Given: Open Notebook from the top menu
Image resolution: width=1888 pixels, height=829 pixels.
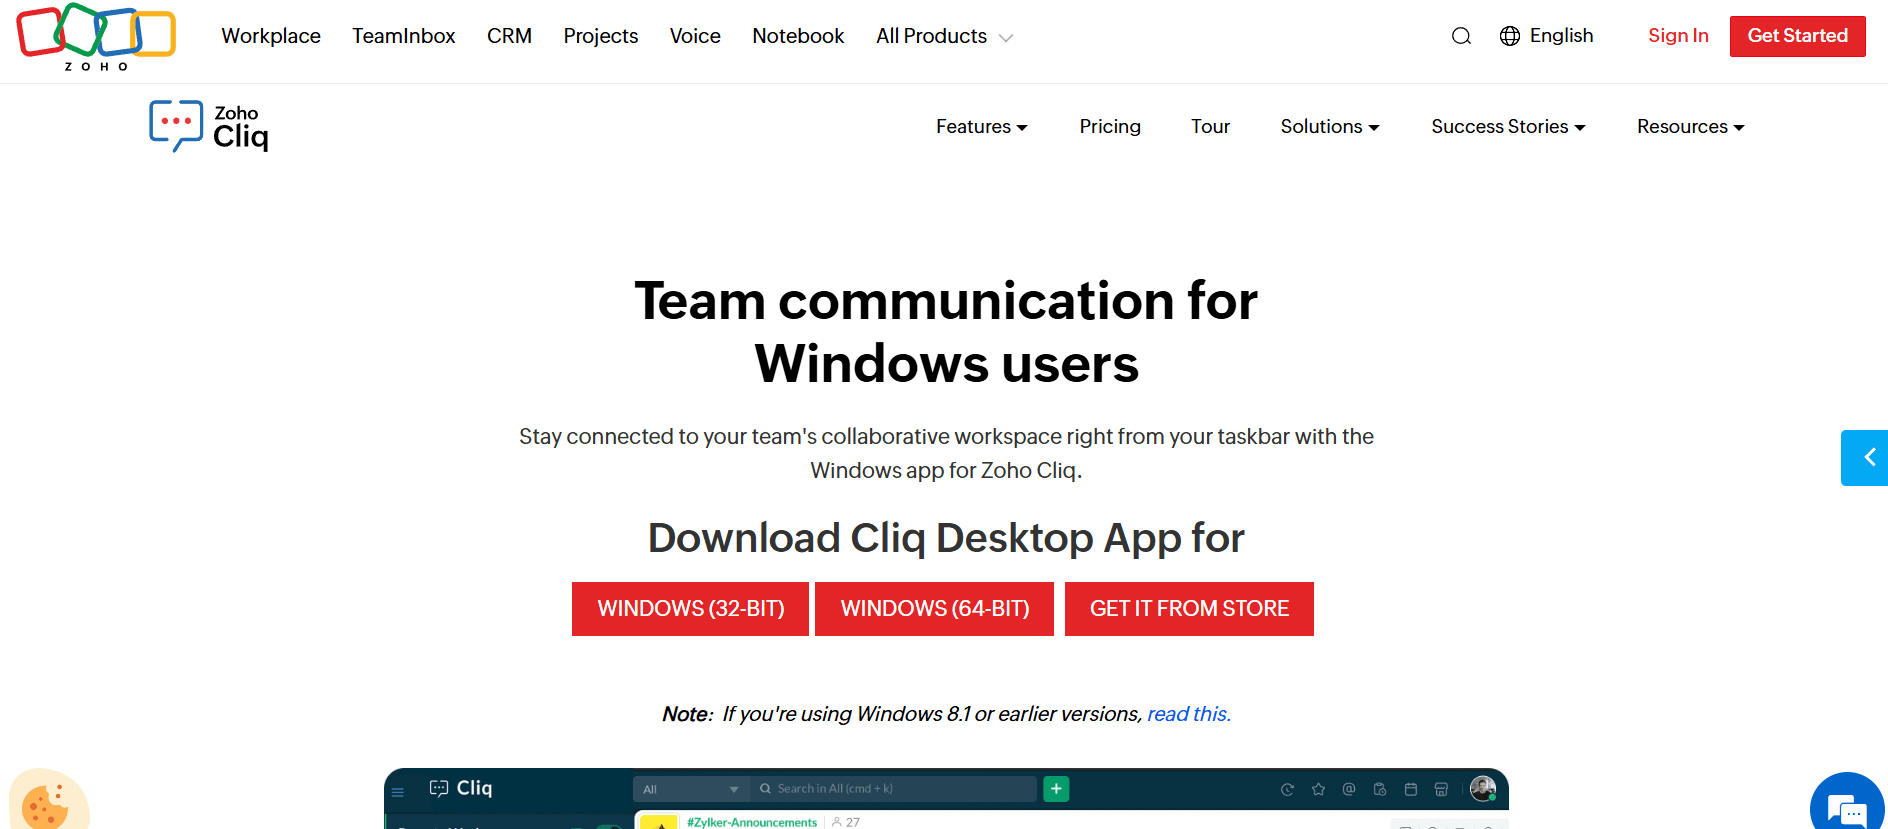Looking at the screenshot, I should (798, 36).
